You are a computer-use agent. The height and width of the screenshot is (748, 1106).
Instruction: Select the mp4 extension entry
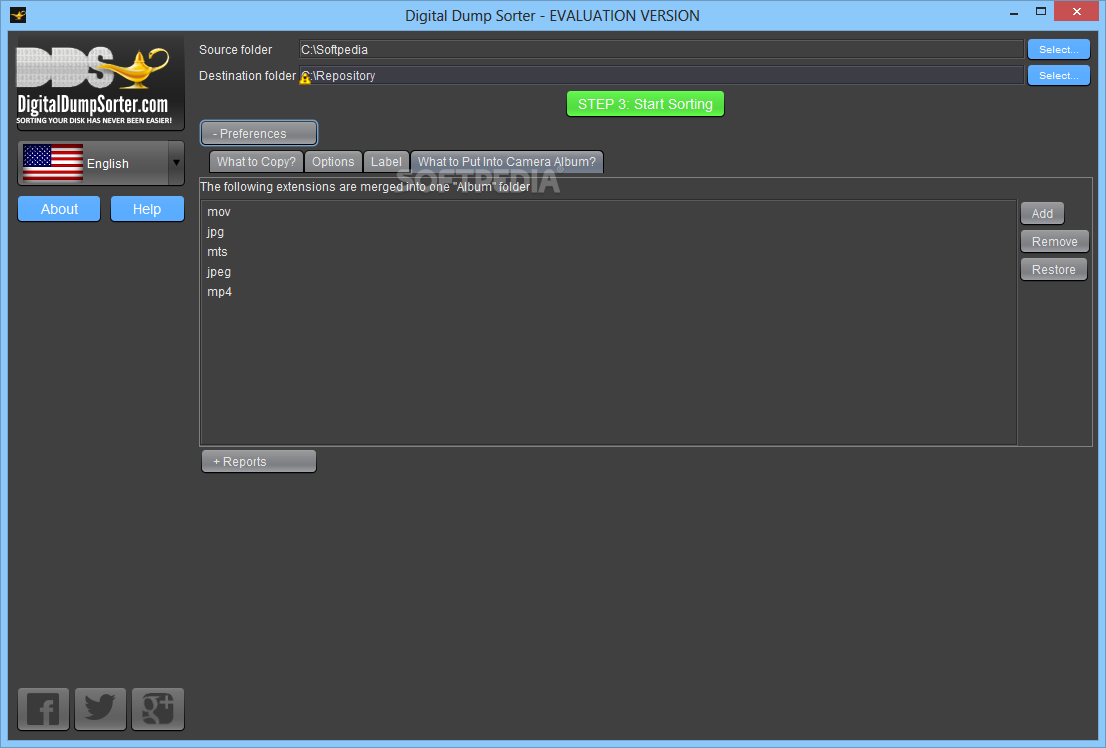(608, 291)
